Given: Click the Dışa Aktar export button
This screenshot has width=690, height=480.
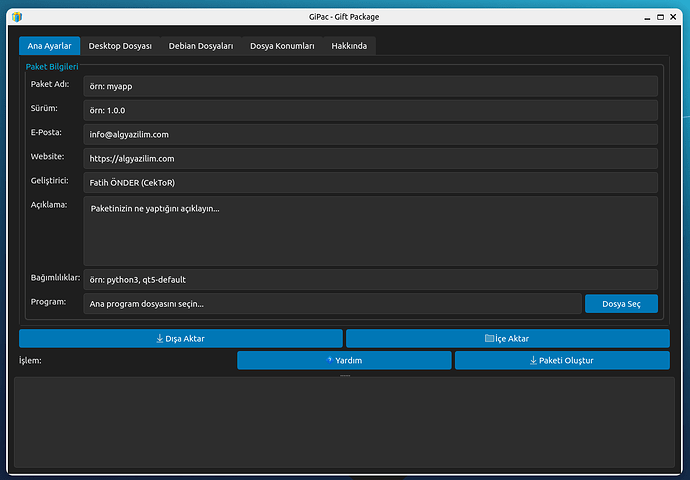Looking at the screenshot, I should 181,338.
